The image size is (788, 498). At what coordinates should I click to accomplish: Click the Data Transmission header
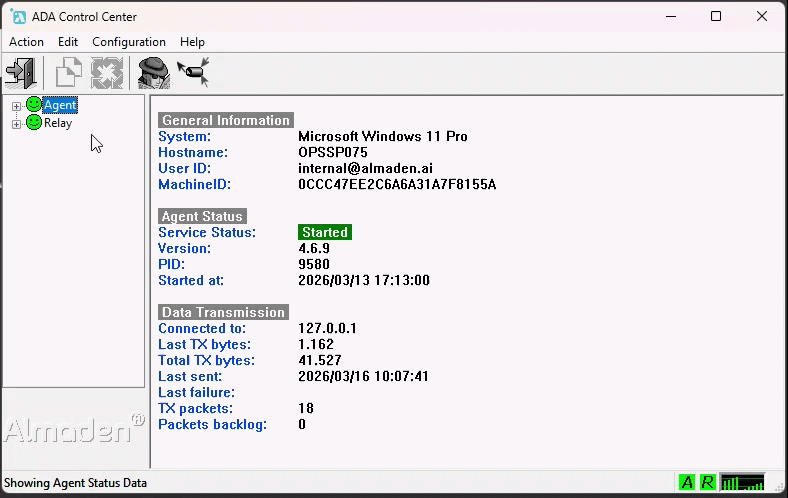coord(223,312)
